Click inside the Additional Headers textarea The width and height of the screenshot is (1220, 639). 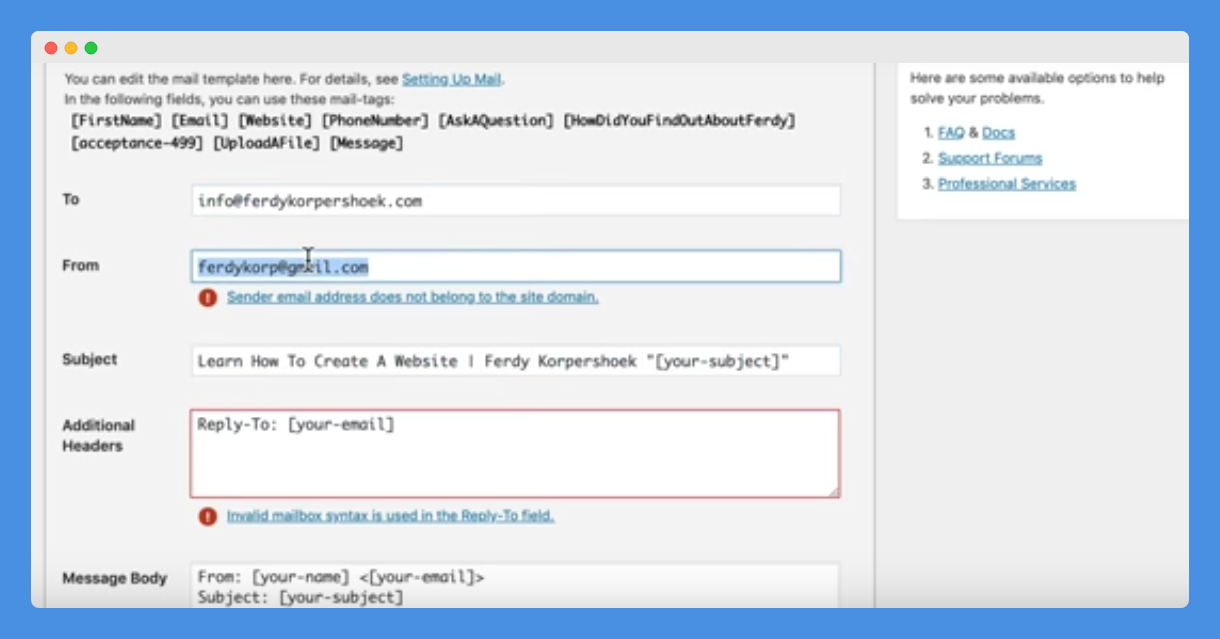516,453
